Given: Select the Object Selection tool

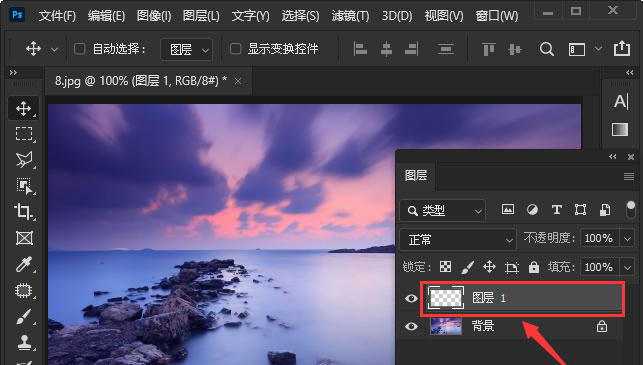Looking at the screenshot, I should (x=24, y=186).
